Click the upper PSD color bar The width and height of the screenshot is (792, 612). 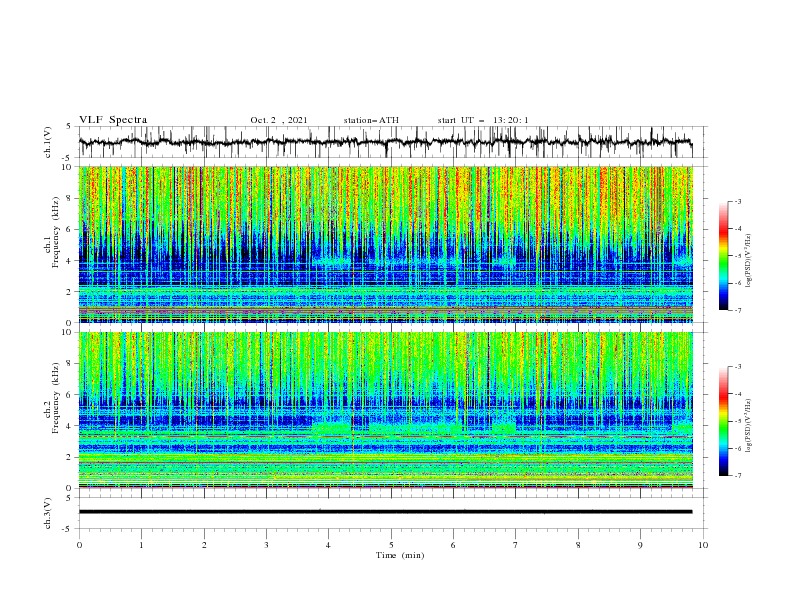[x=723, y=256]
